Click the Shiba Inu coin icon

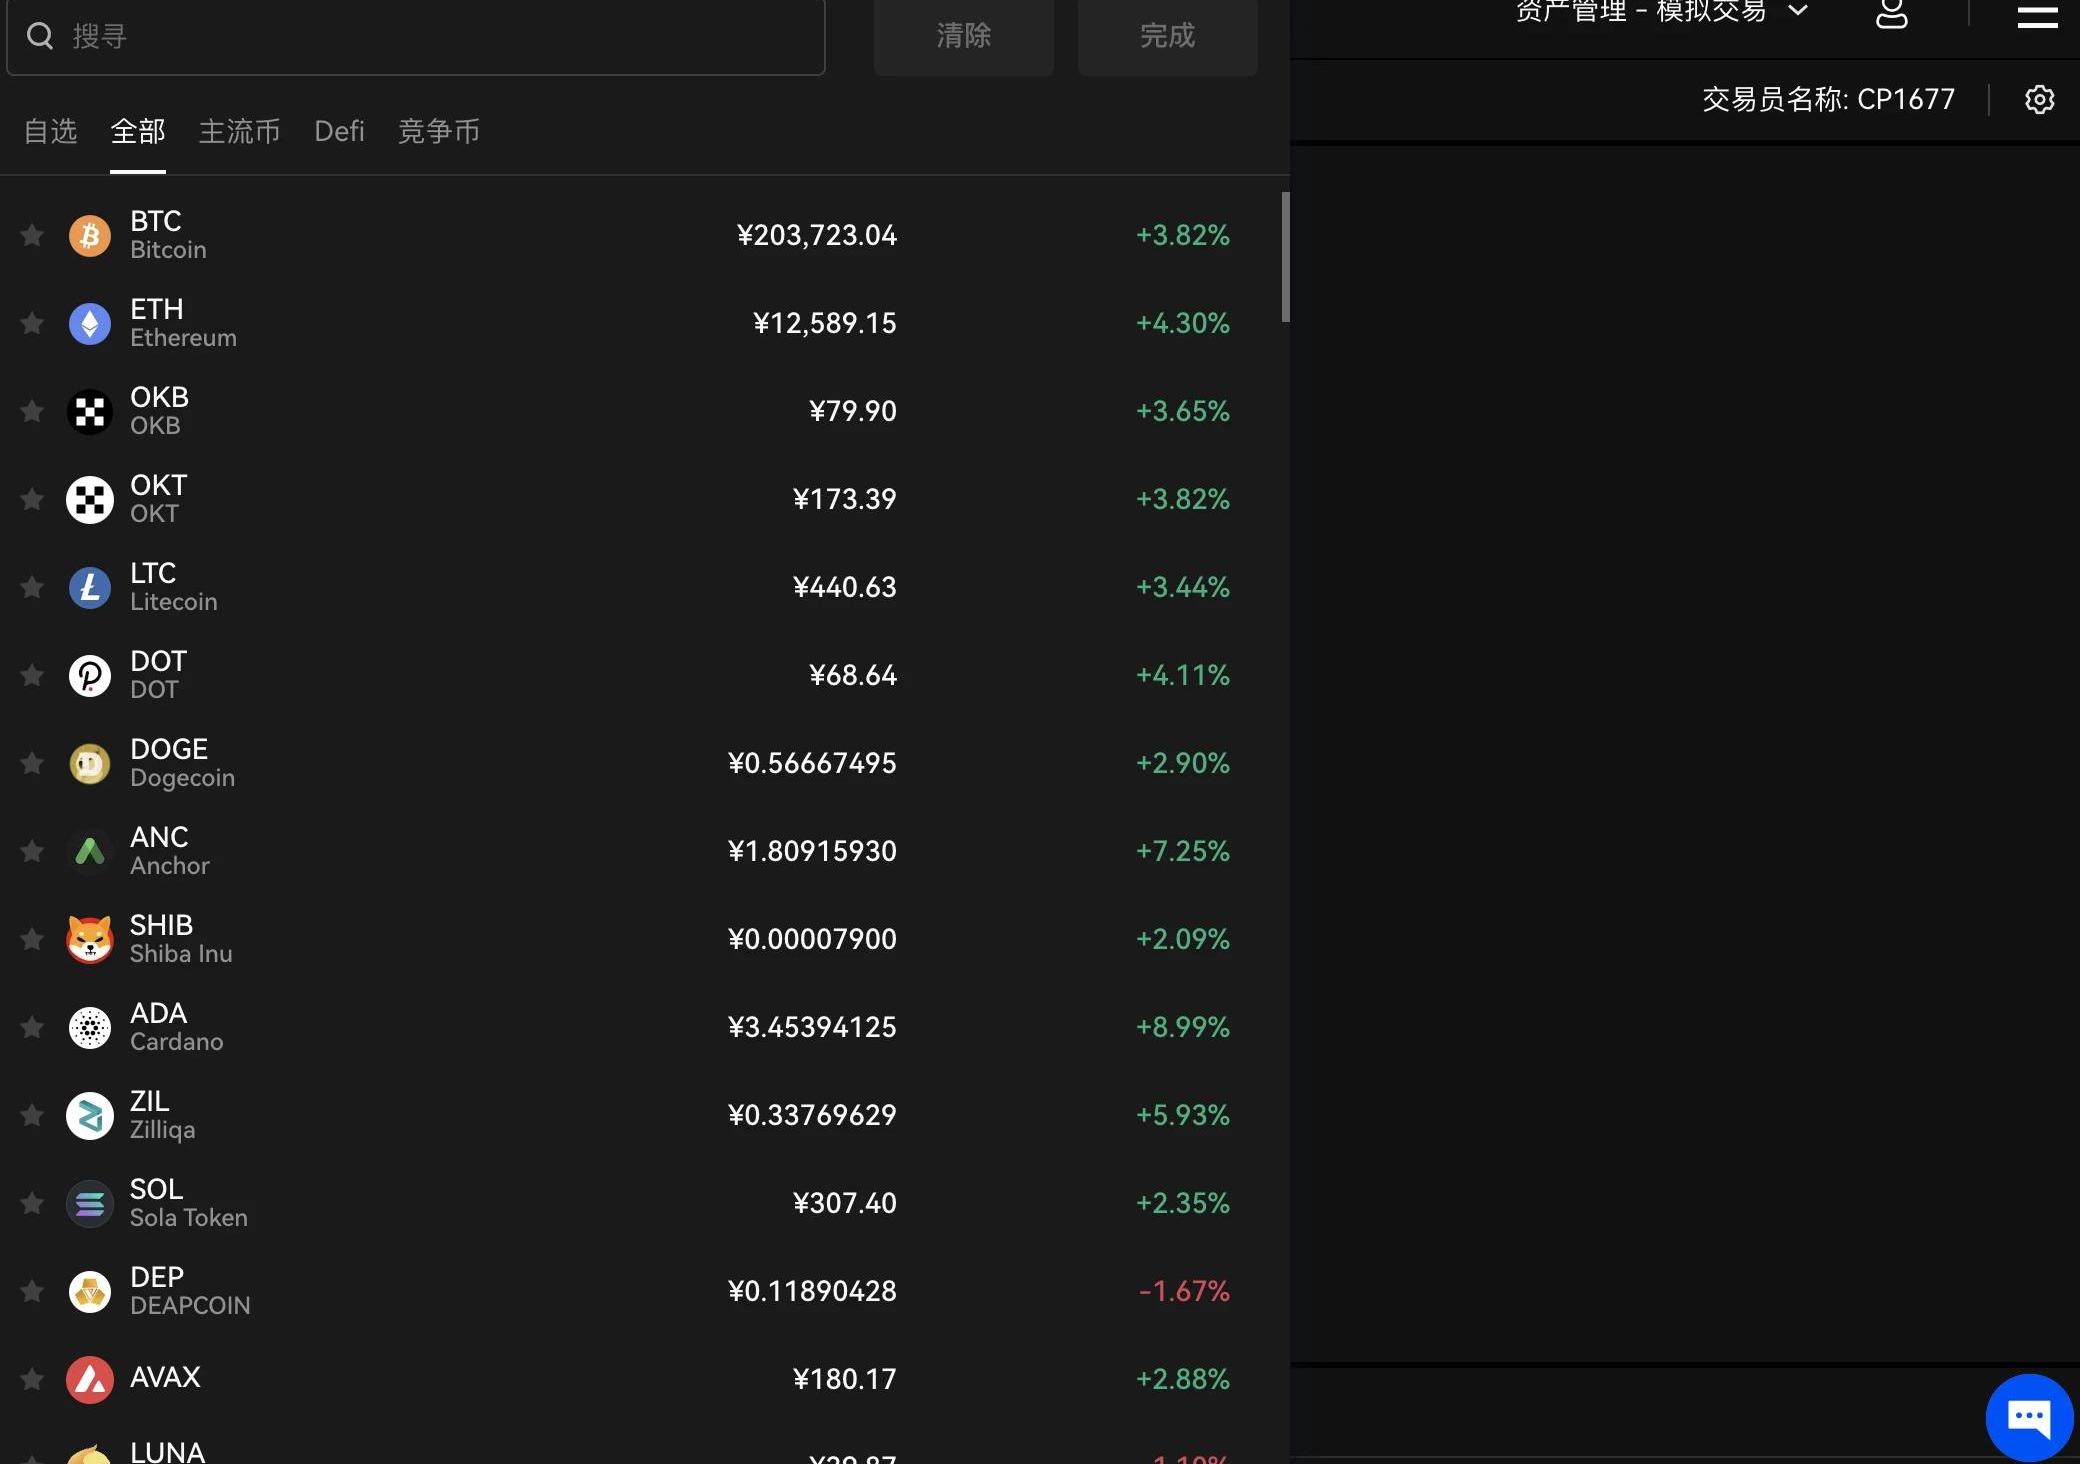point(90,940)
